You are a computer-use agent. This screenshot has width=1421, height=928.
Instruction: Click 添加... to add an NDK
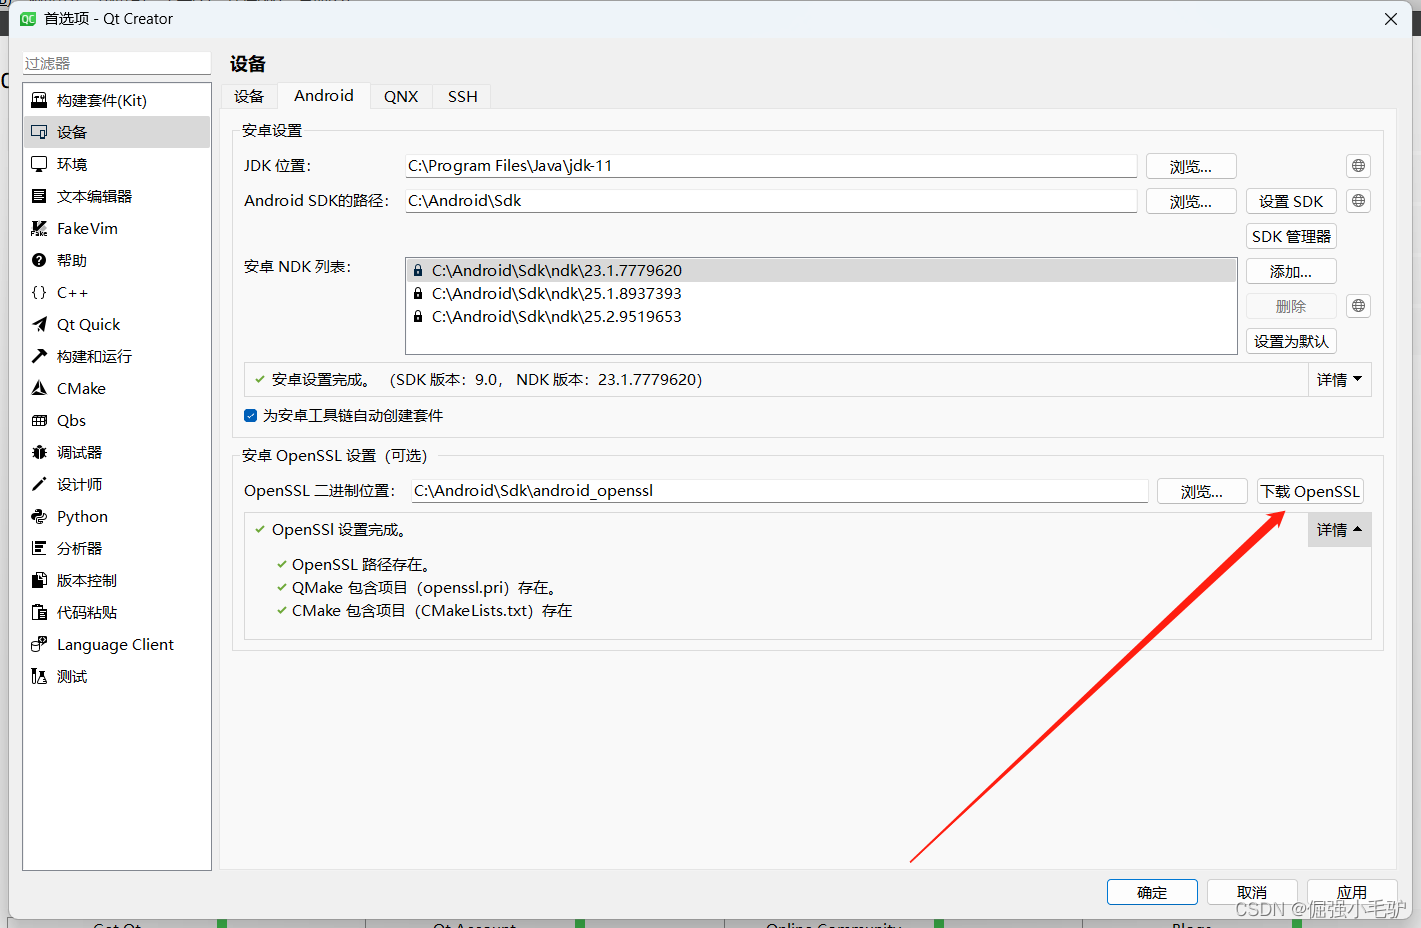1291,271
